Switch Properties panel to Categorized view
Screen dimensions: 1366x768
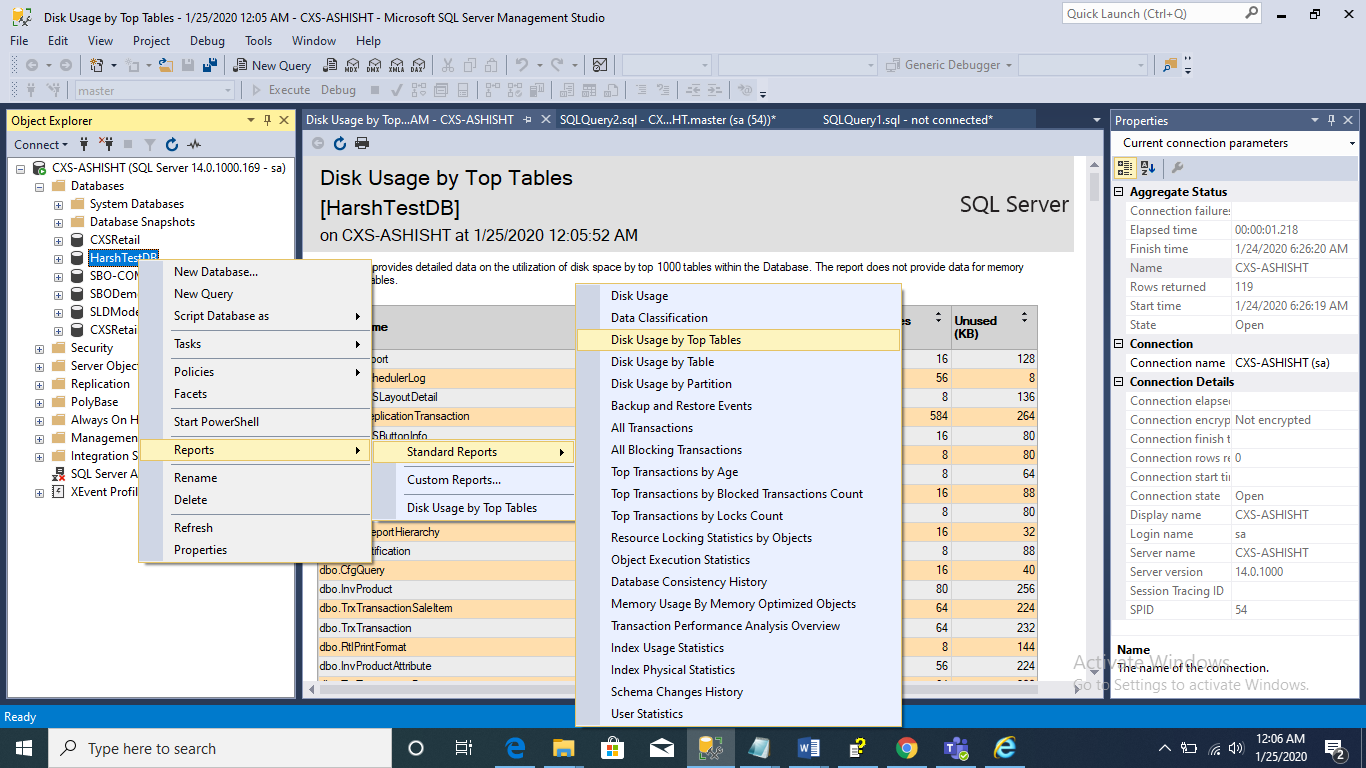(x=1126, y=168)
